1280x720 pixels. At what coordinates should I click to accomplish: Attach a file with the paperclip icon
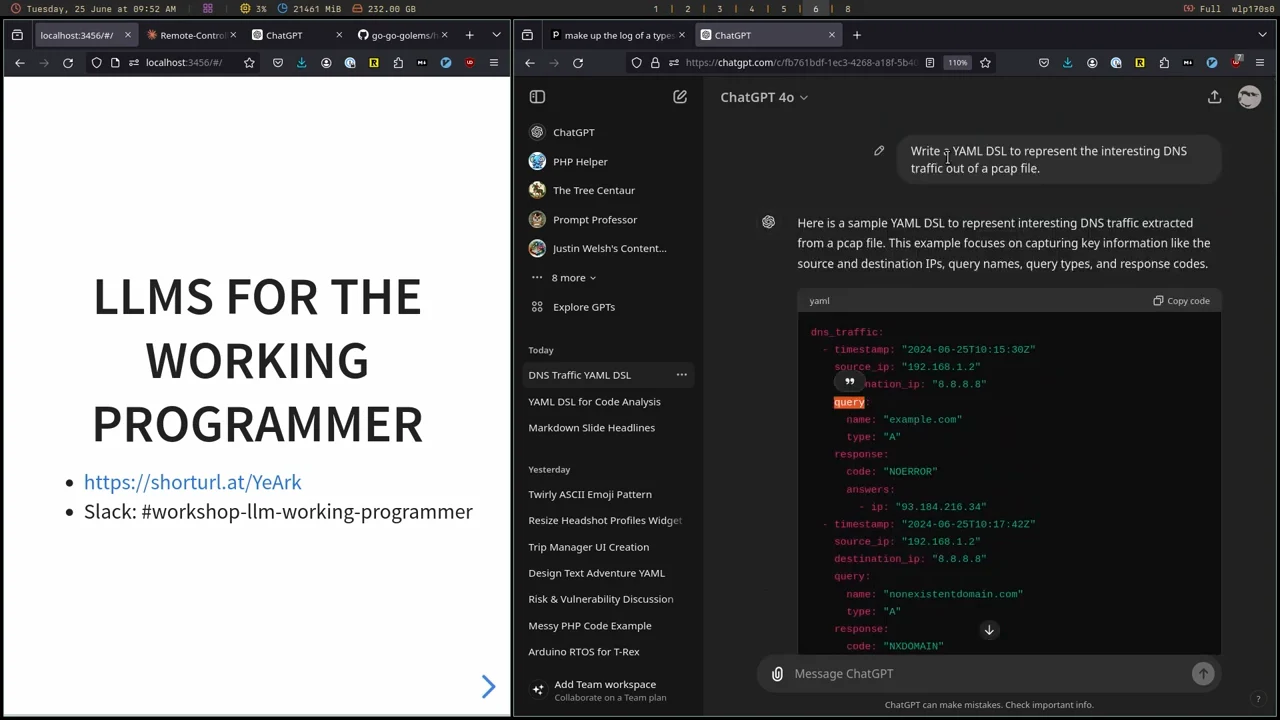(x=777, y=674)
